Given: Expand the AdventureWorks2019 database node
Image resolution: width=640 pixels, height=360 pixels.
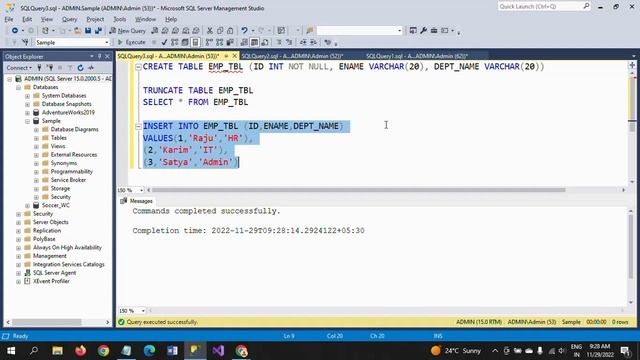Looking at the screenshot, I should pyautogui.click(x=27, y=113).
